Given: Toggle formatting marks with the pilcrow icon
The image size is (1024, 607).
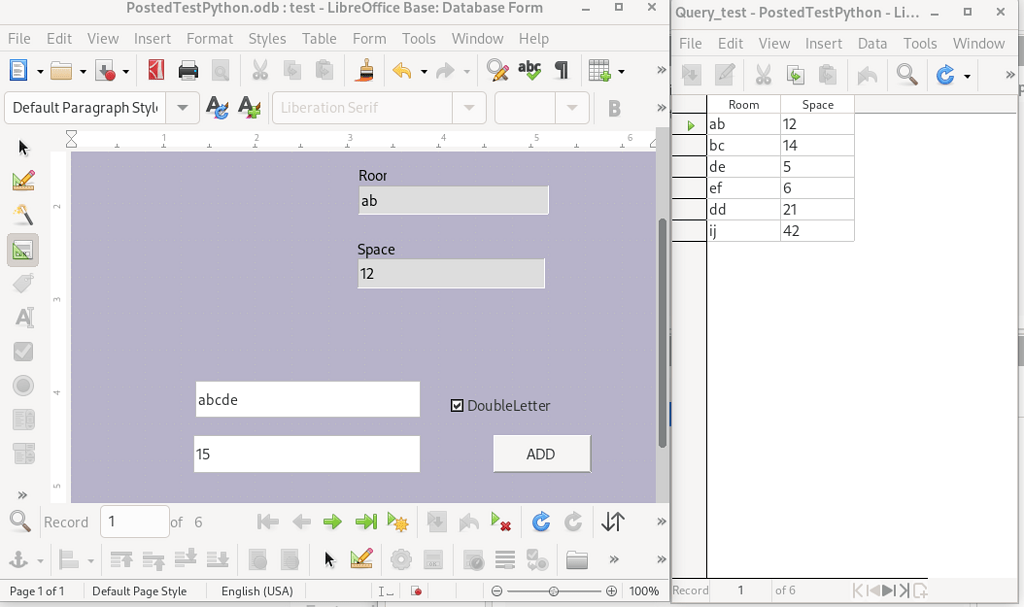Looking at the screenshot, I should click(x=561, y=70).
